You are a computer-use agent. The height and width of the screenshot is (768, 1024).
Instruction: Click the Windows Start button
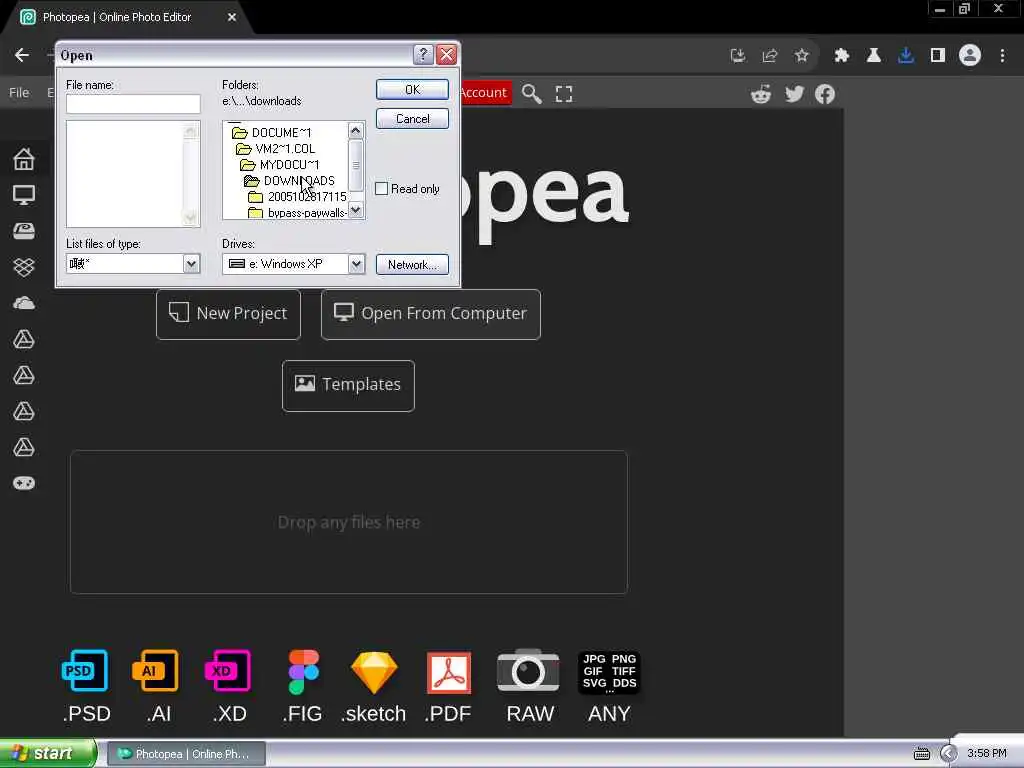(47, 754)
